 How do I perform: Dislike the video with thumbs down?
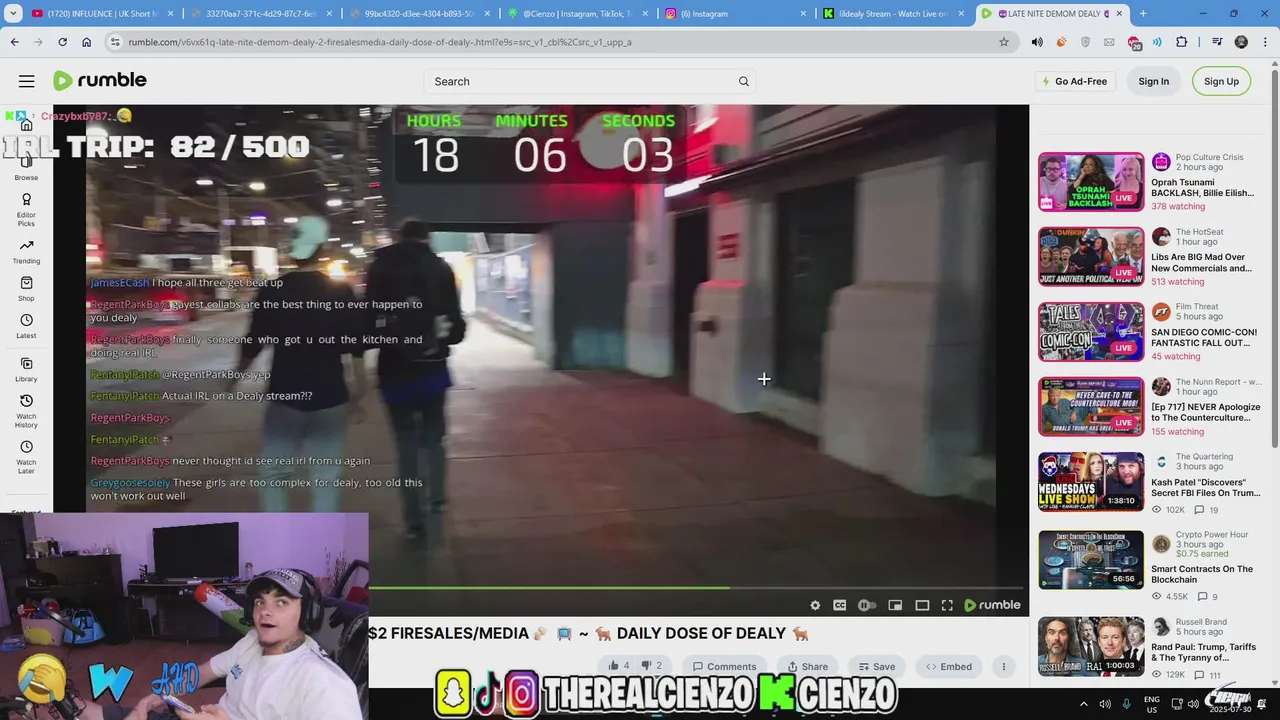[x=651, y=666]
